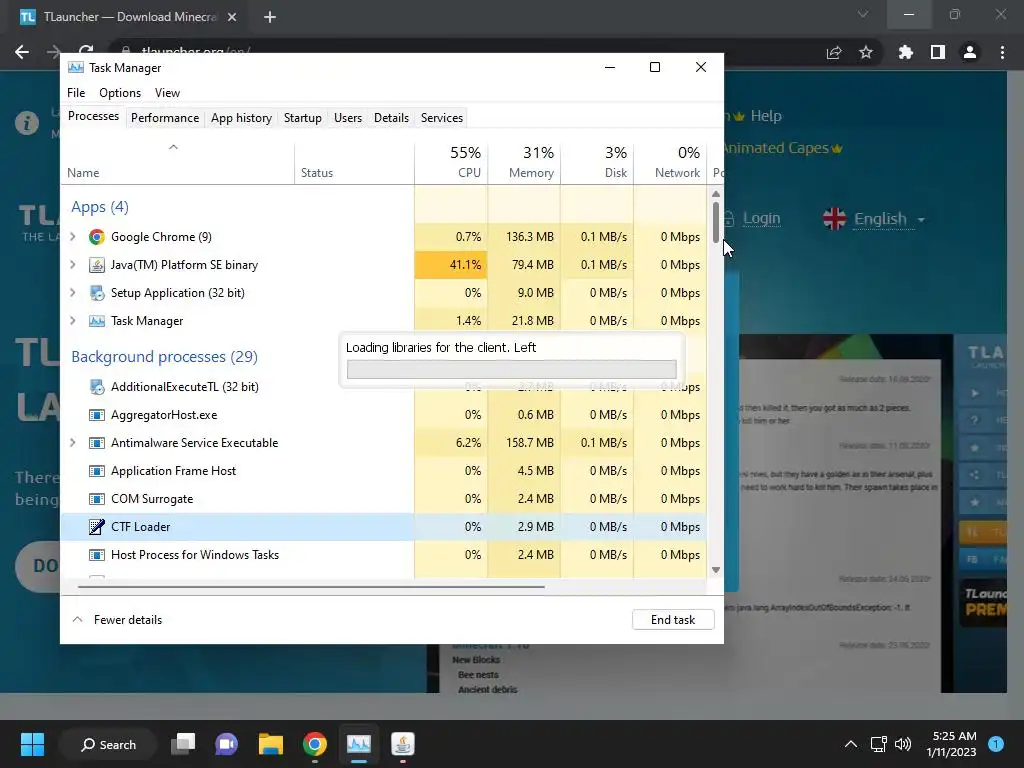Screen dimensions: 1024x768
Task: Expand the Google Chrome (9) process group
Action: [72, 237]
